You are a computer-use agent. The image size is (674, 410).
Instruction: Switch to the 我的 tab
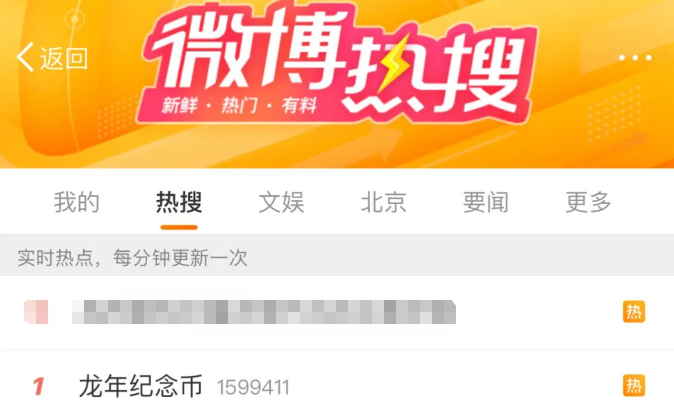coord(77,202)
